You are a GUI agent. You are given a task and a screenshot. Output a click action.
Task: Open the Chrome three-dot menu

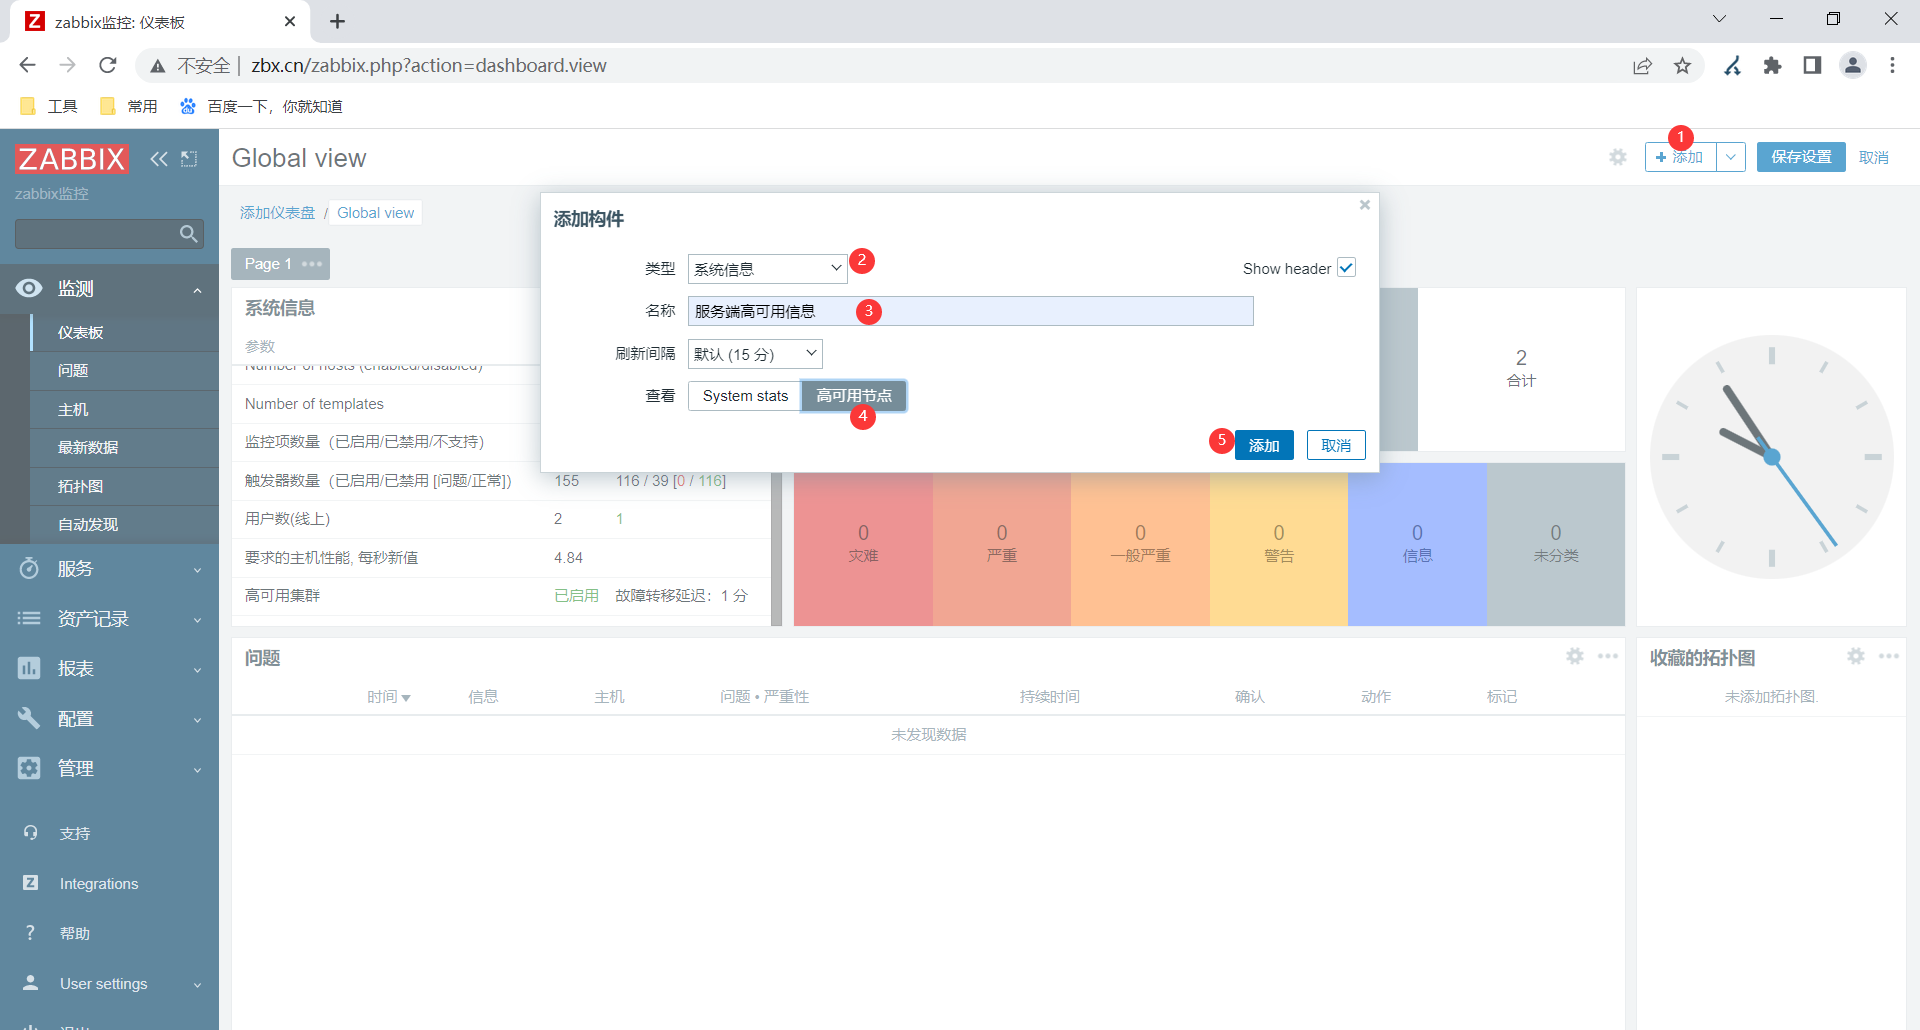click(1892, 66)
